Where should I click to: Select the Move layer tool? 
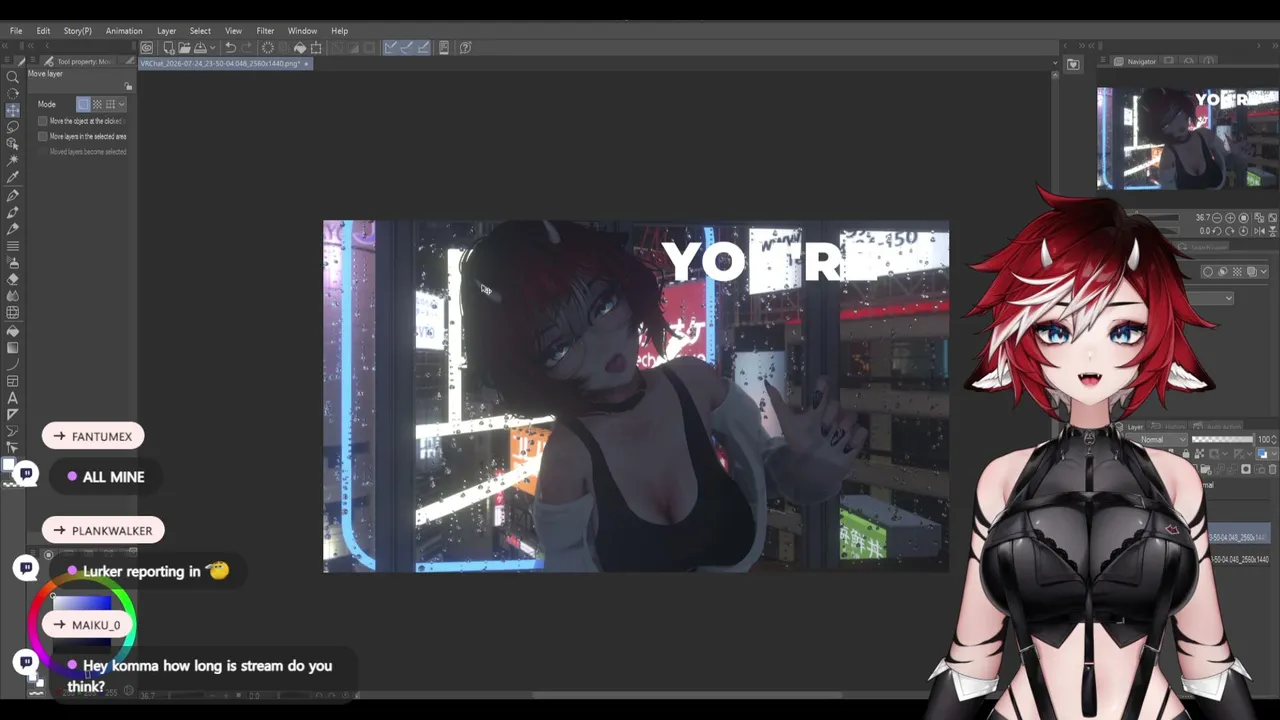click(x=13, y=110)
